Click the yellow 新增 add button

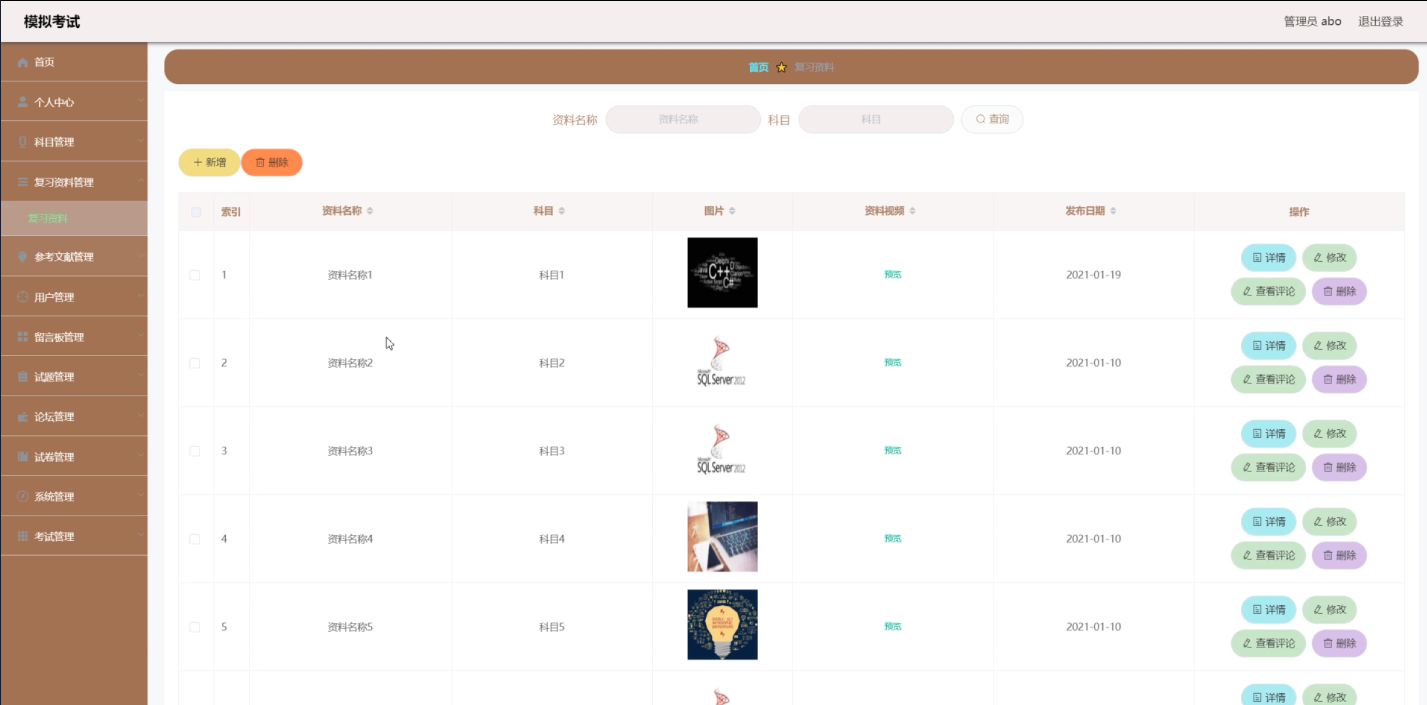click(x=209, y=162)
